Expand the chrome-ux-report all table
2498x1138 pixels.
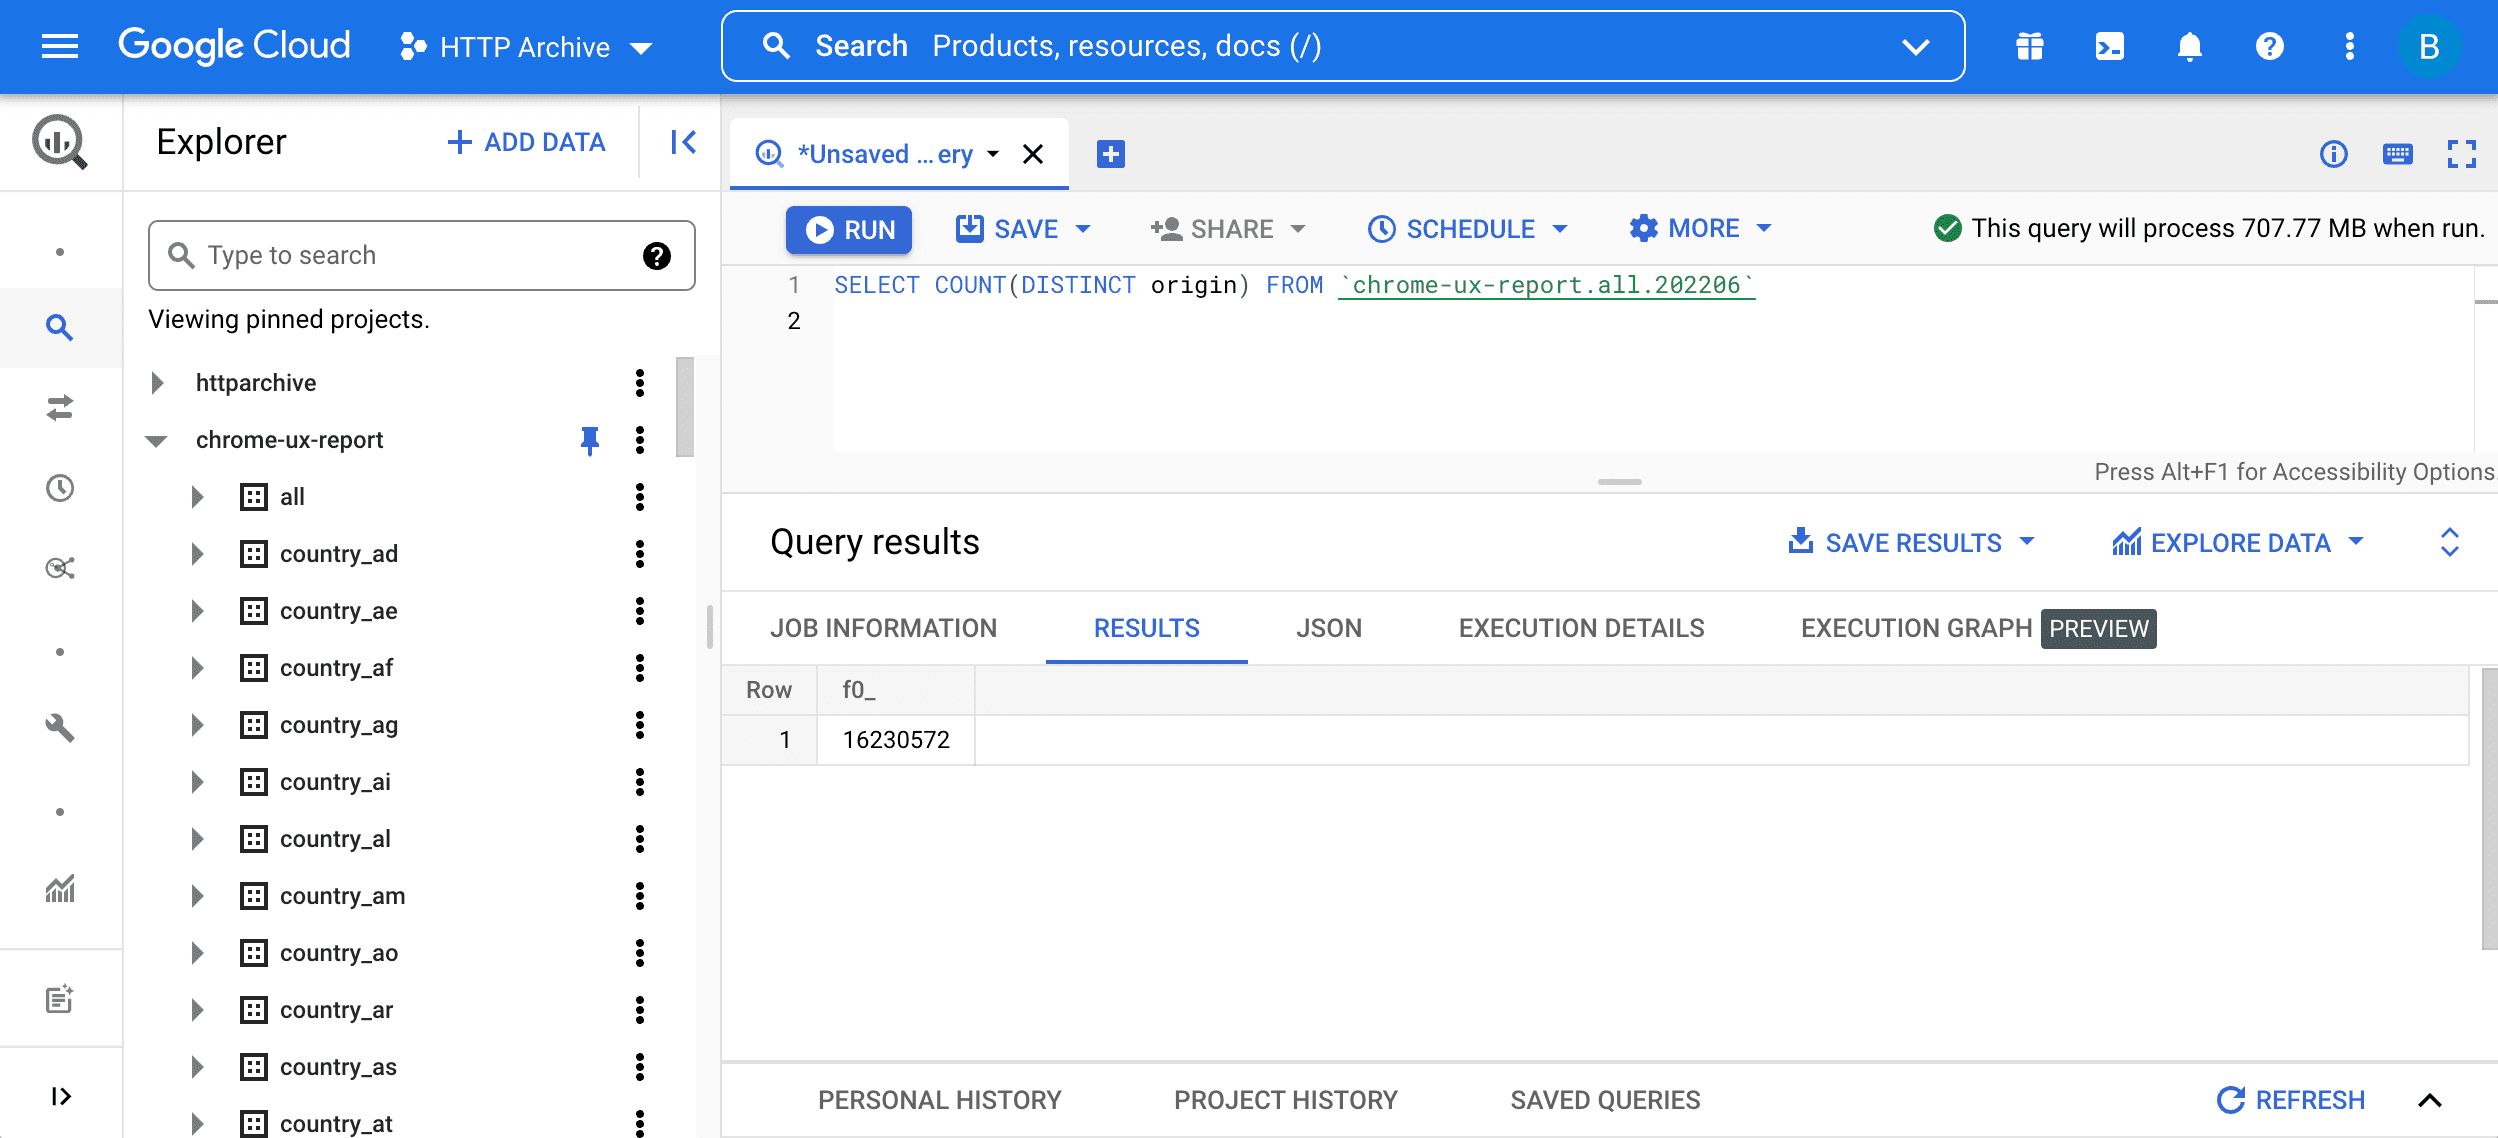(x=193, y=496)
